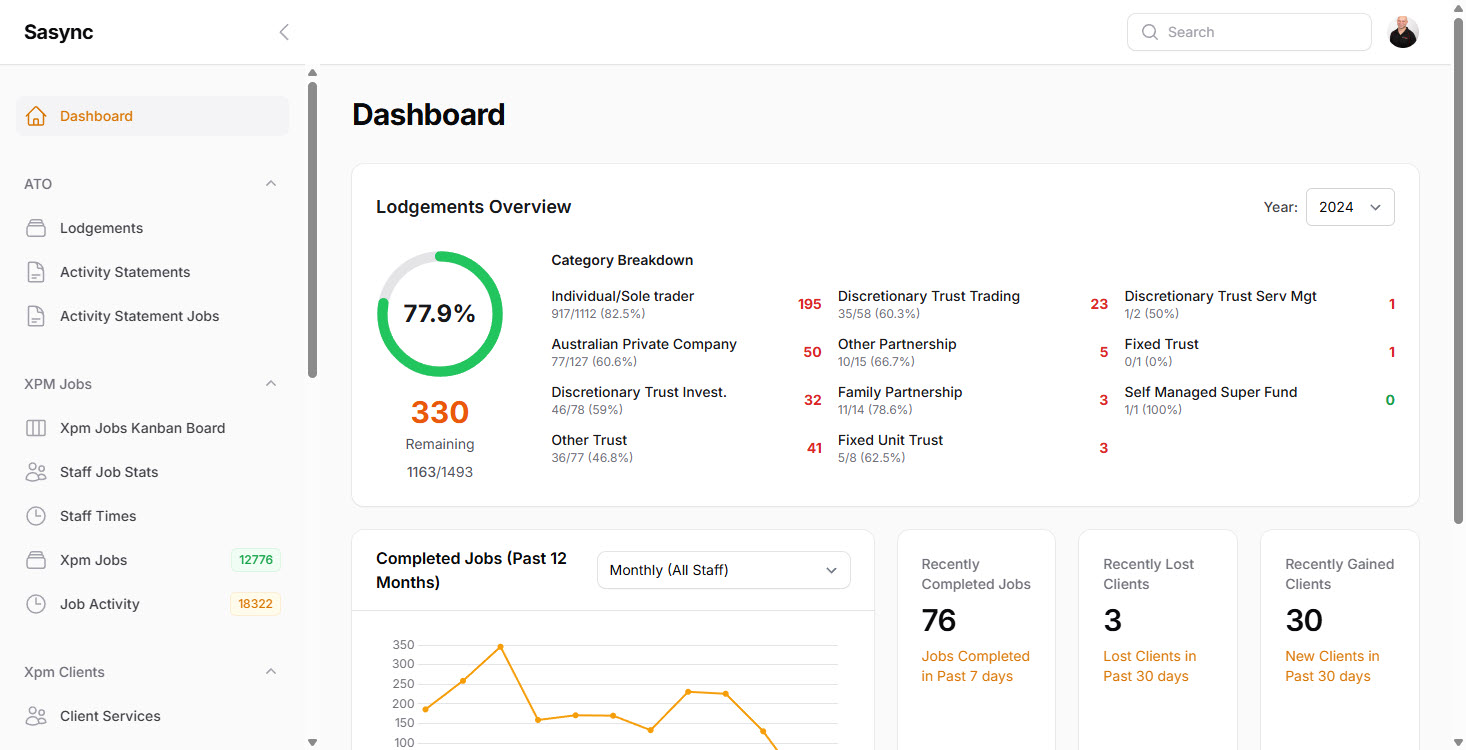The width and height of the screenshot is (1466, 750).
Task: Collapse the ATO section
Action: (x=270, y=183)
